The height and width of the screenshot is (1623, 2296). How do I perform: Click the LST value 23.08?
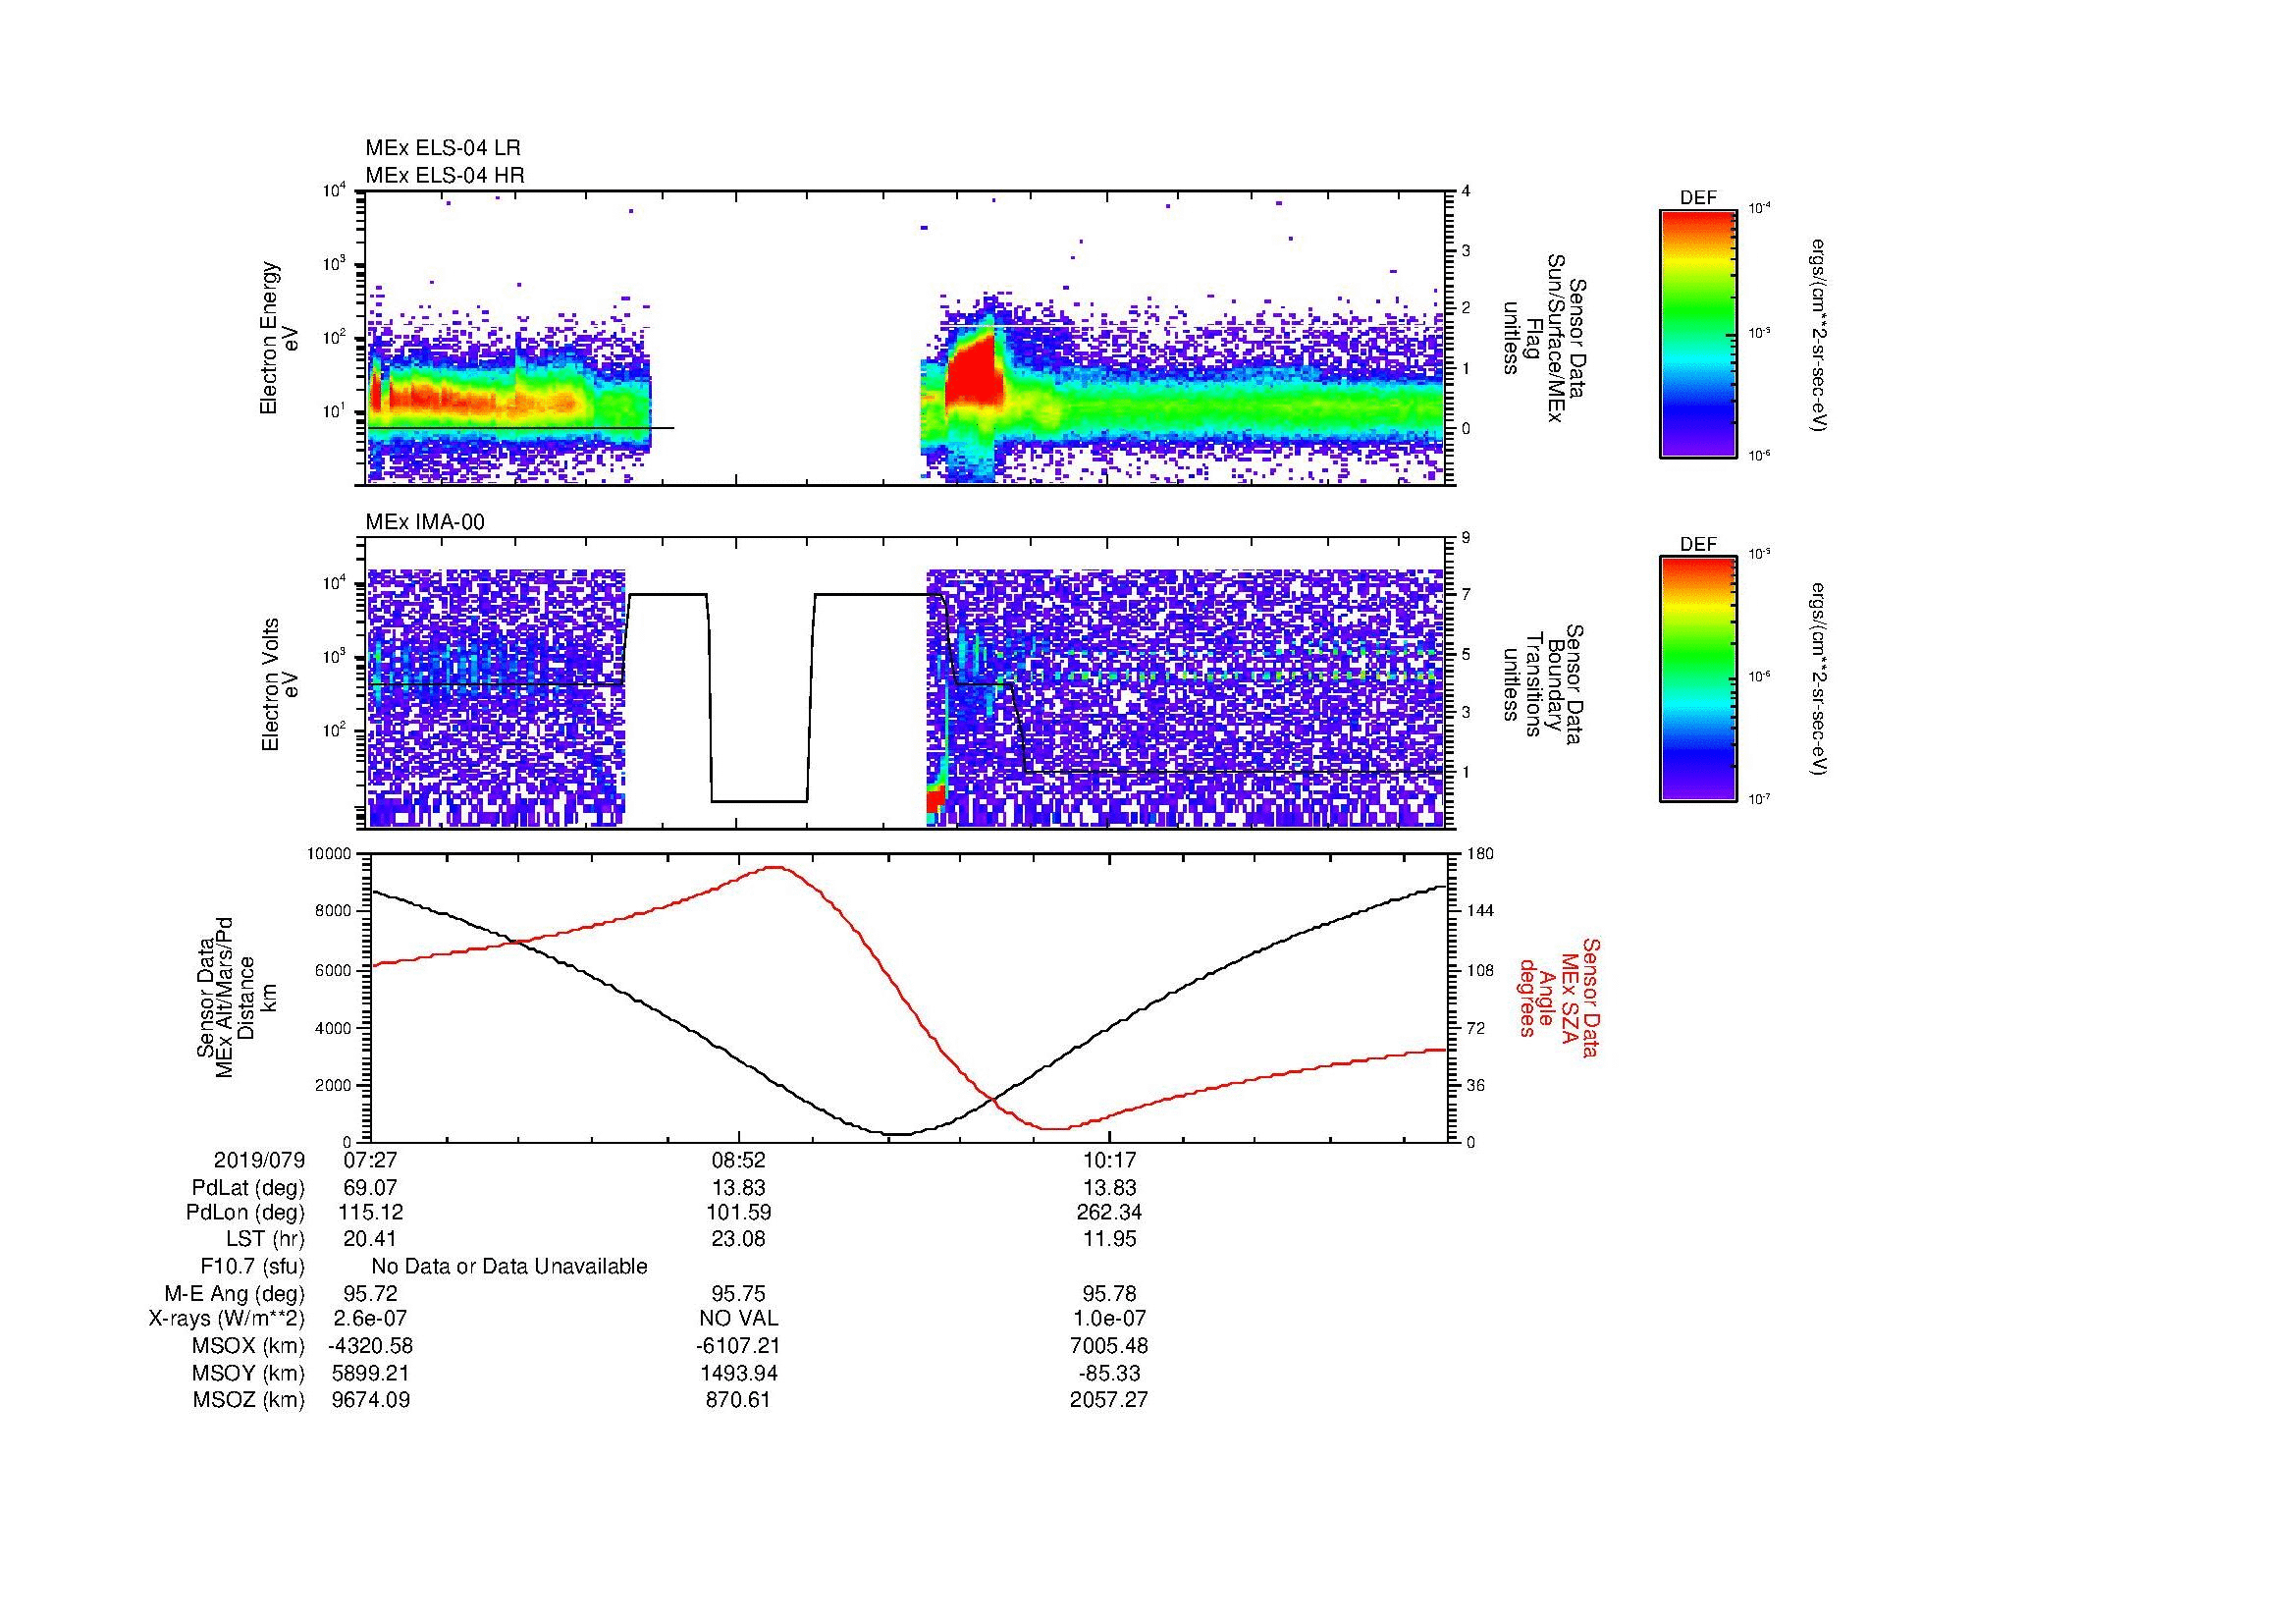tap(739, 1238)
